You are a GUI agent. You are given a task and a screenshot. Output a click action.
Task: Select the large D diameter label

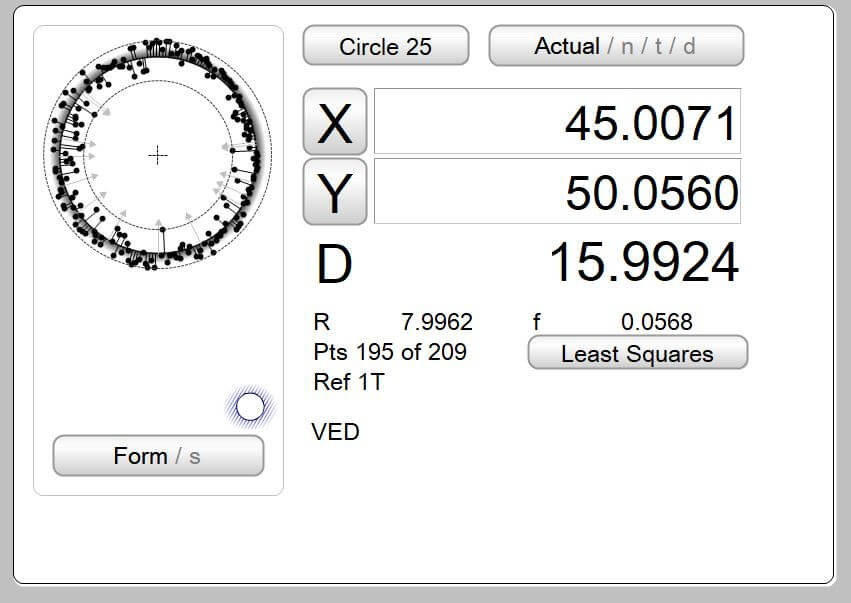334,264
